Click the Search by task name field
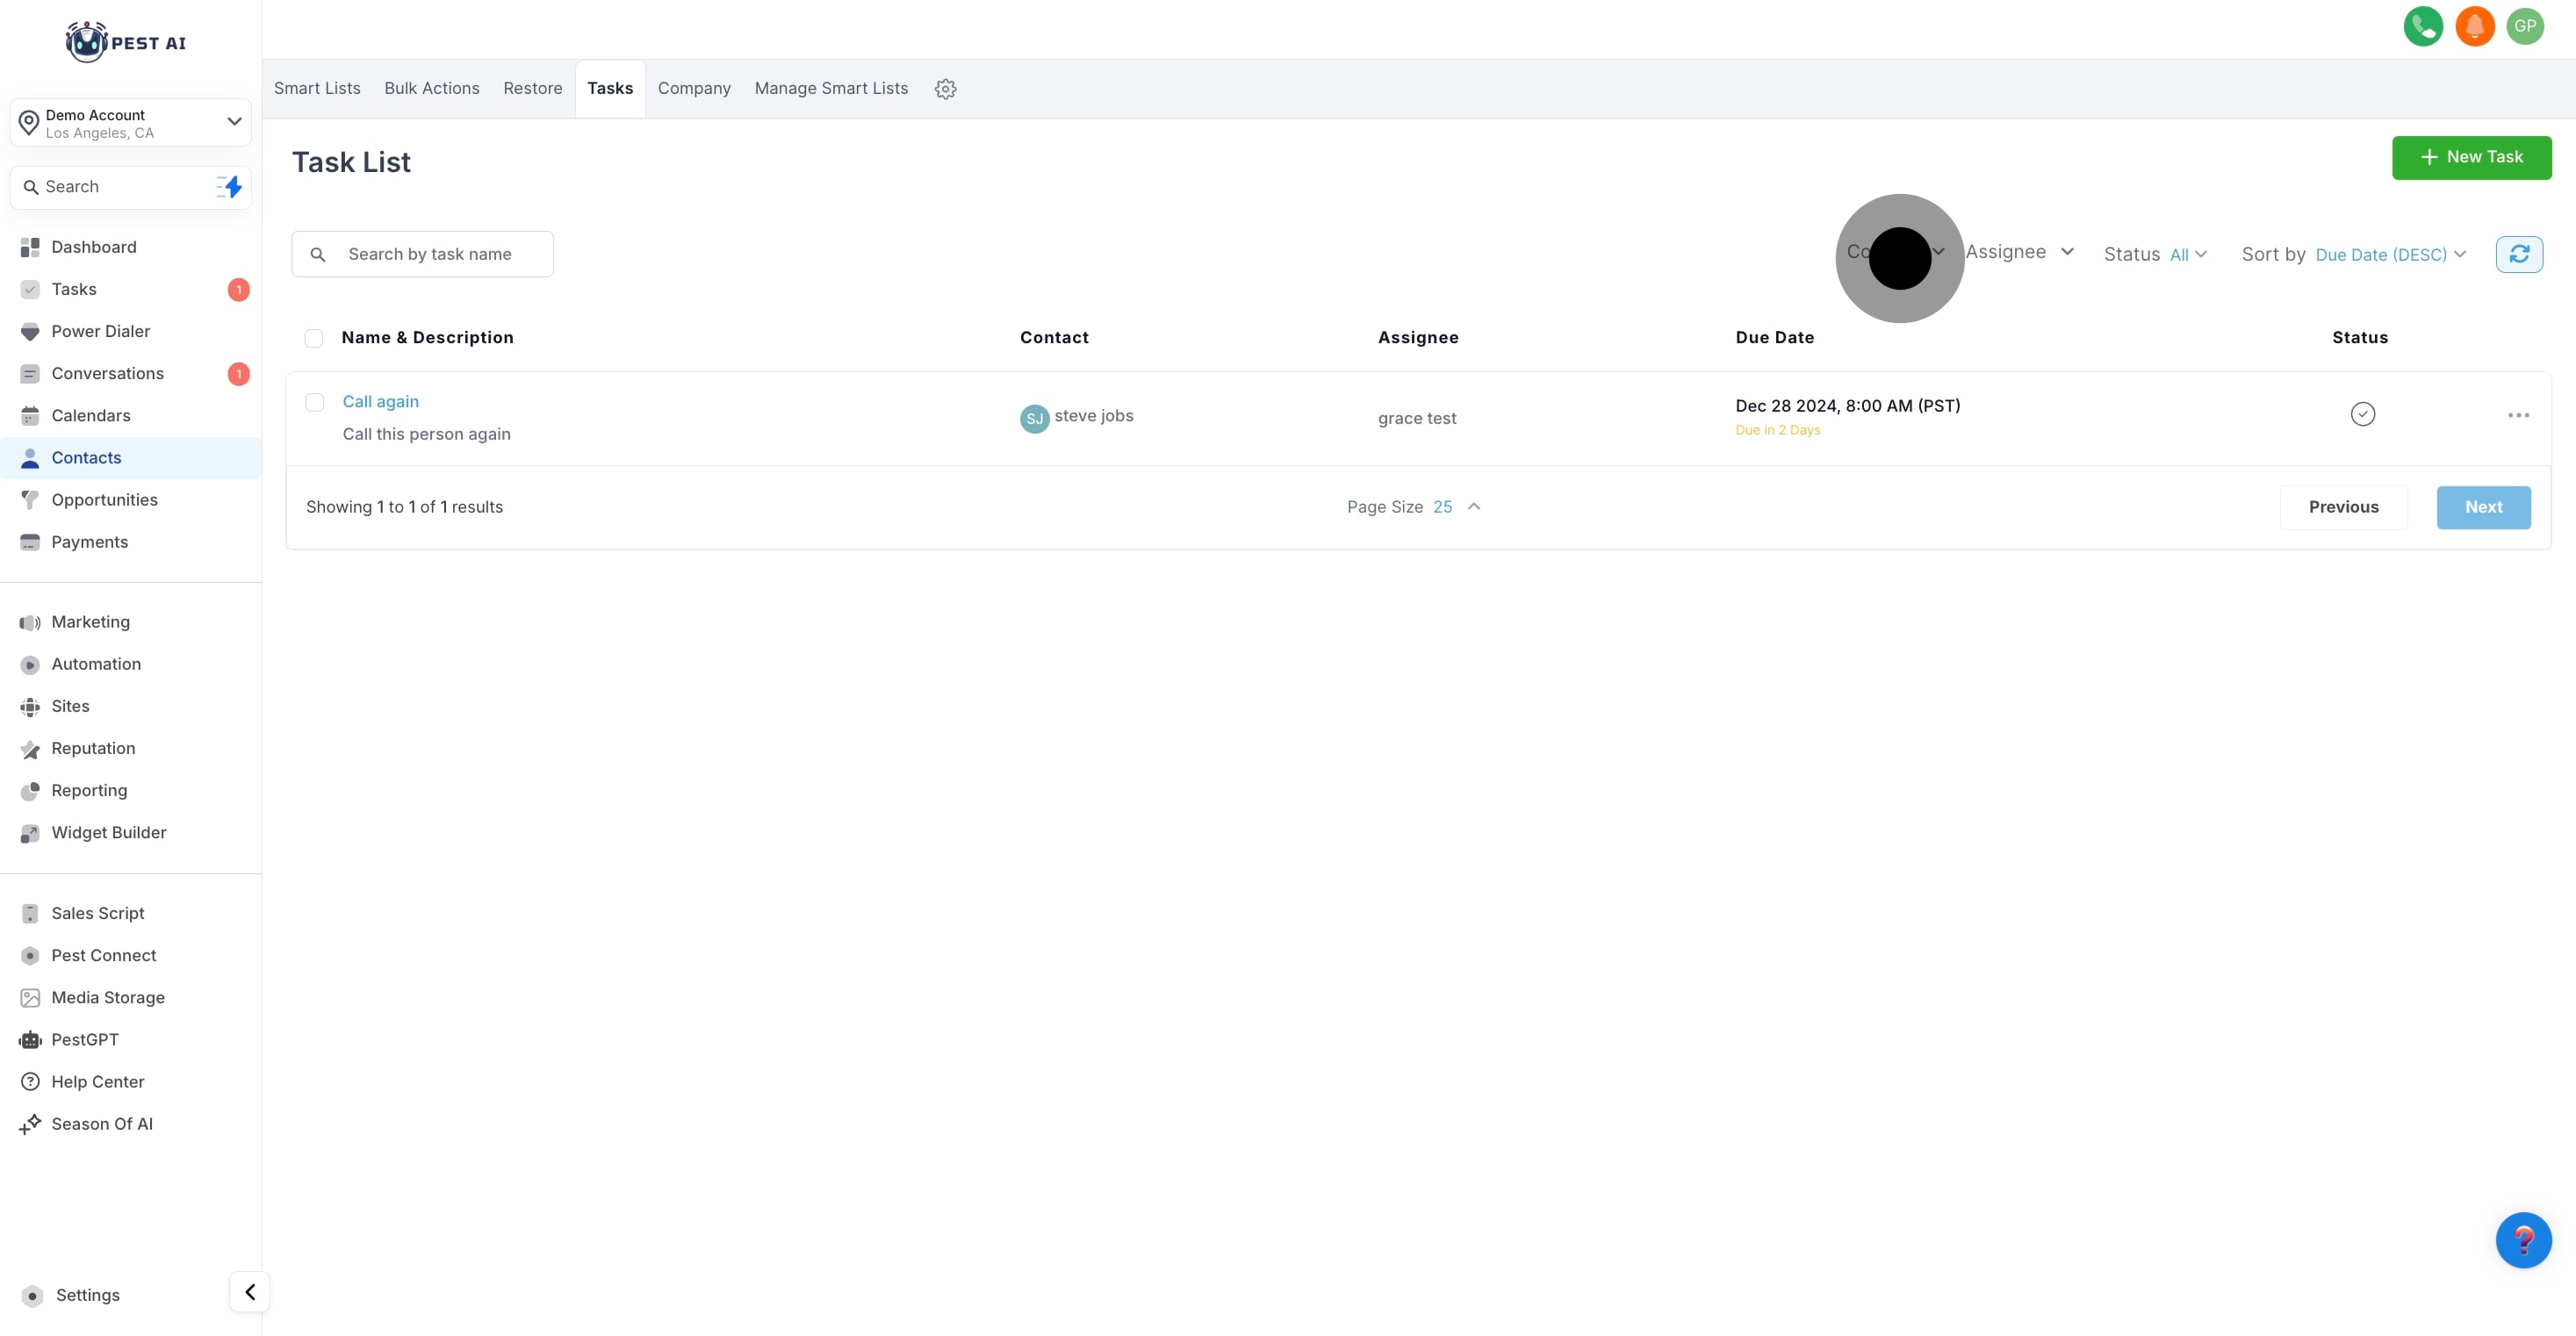Image resolution: width=2576 pixels, height=1336 pixels. tap(430, 255)
